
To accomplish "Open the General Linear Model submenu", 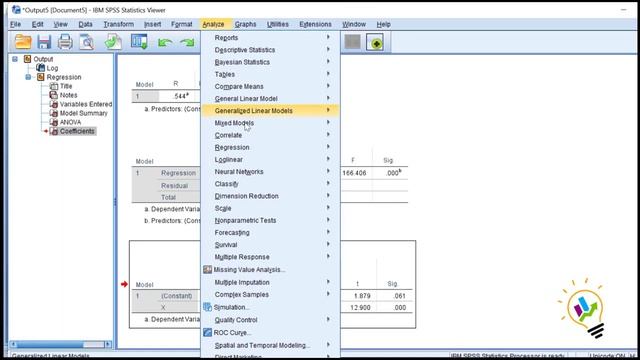I will (x=270, y=98).
